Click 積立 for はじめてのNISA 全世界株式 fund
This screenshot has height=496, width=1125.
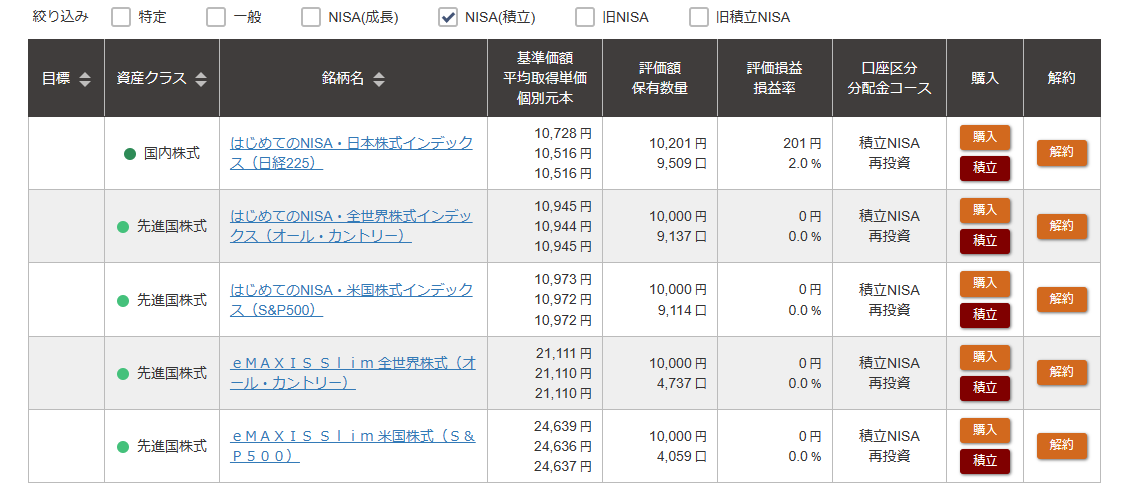pos(985,241)
